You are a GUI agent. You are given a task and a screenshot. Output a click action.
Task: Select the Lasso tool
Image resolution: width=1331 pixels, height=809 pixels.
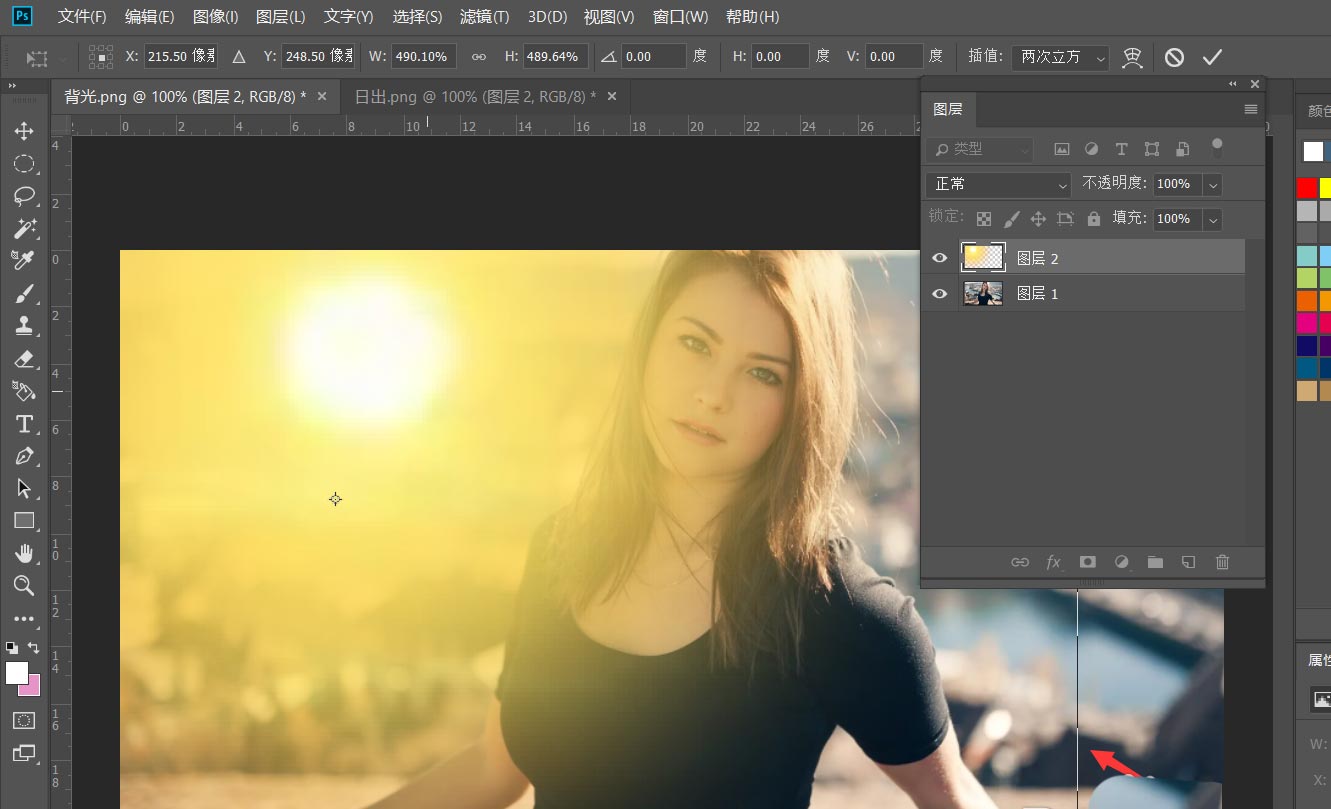(x=24, y=196)
